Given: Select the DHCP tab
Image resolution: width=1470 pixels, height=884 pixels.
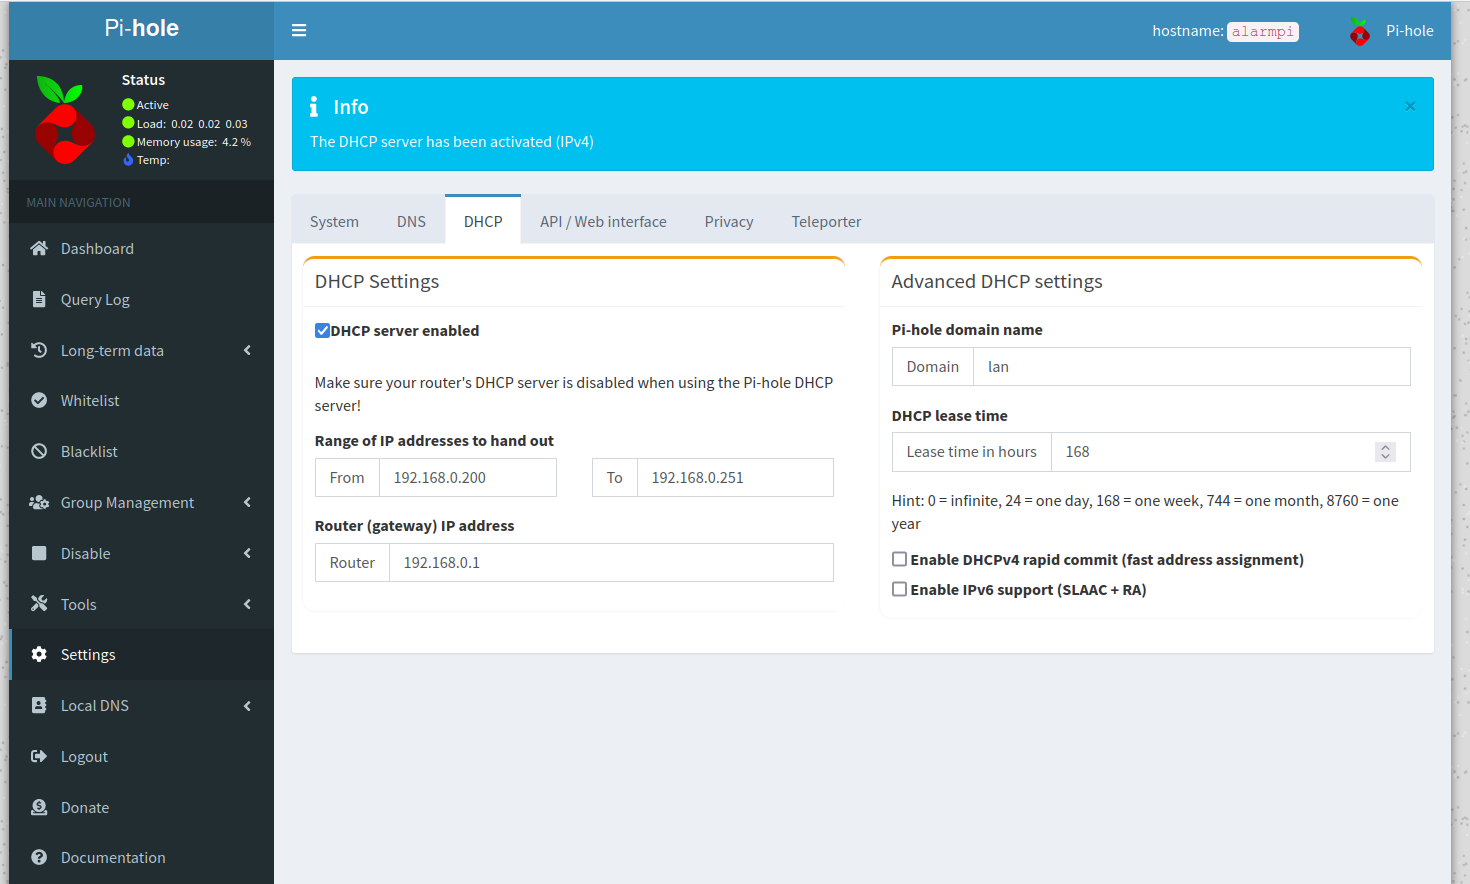Looking at the screenshot, I should coord(483,220).
